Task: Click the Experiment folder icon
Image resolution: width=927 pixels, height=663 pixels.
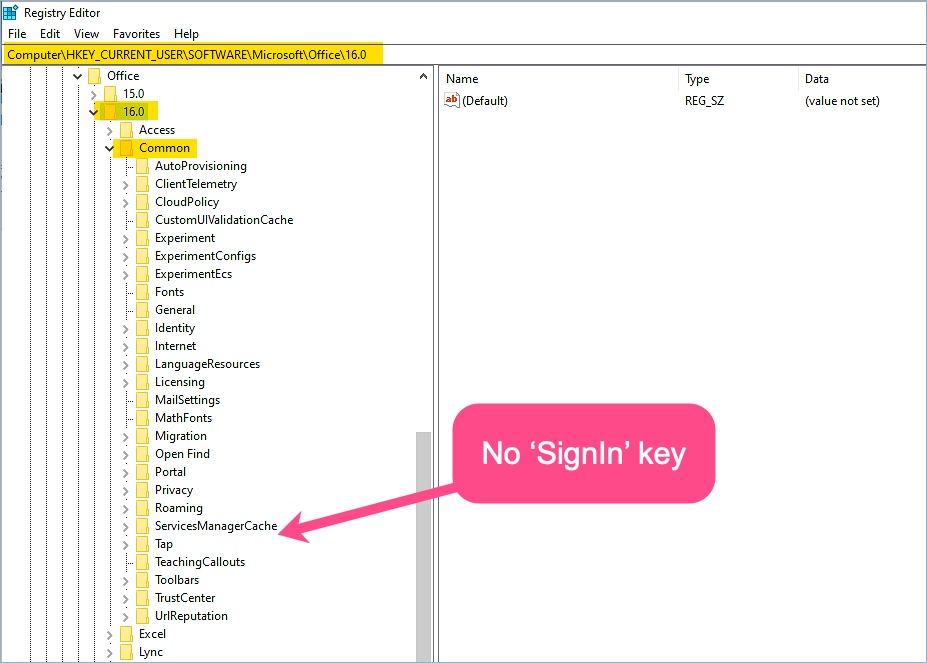Action: [x=142, y=238]
